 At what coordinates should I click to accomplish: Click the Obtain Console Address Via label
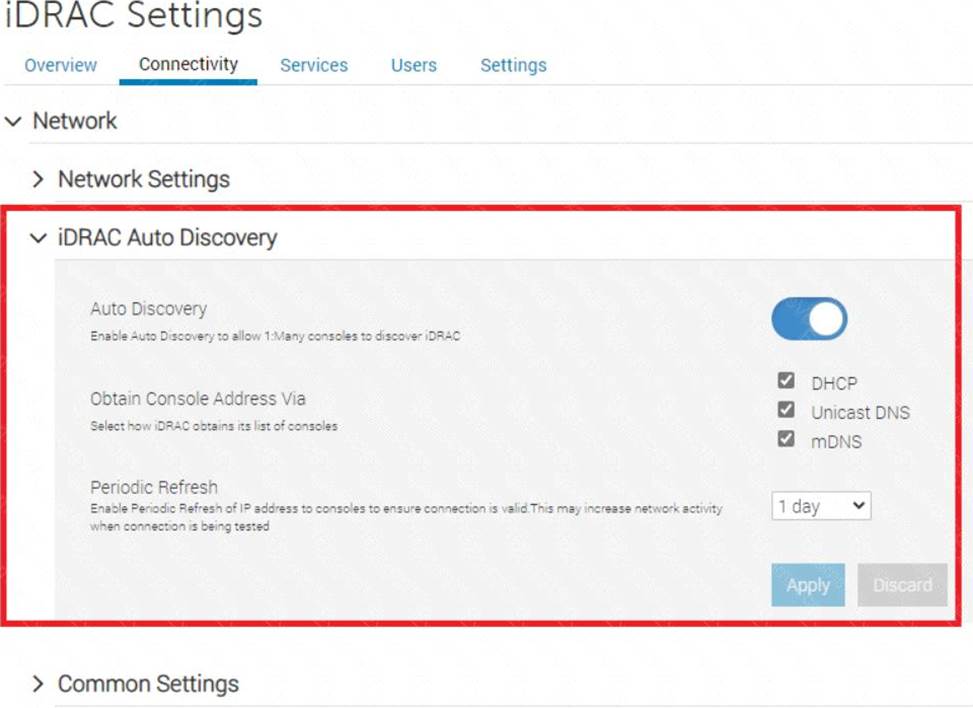[198, 398]
